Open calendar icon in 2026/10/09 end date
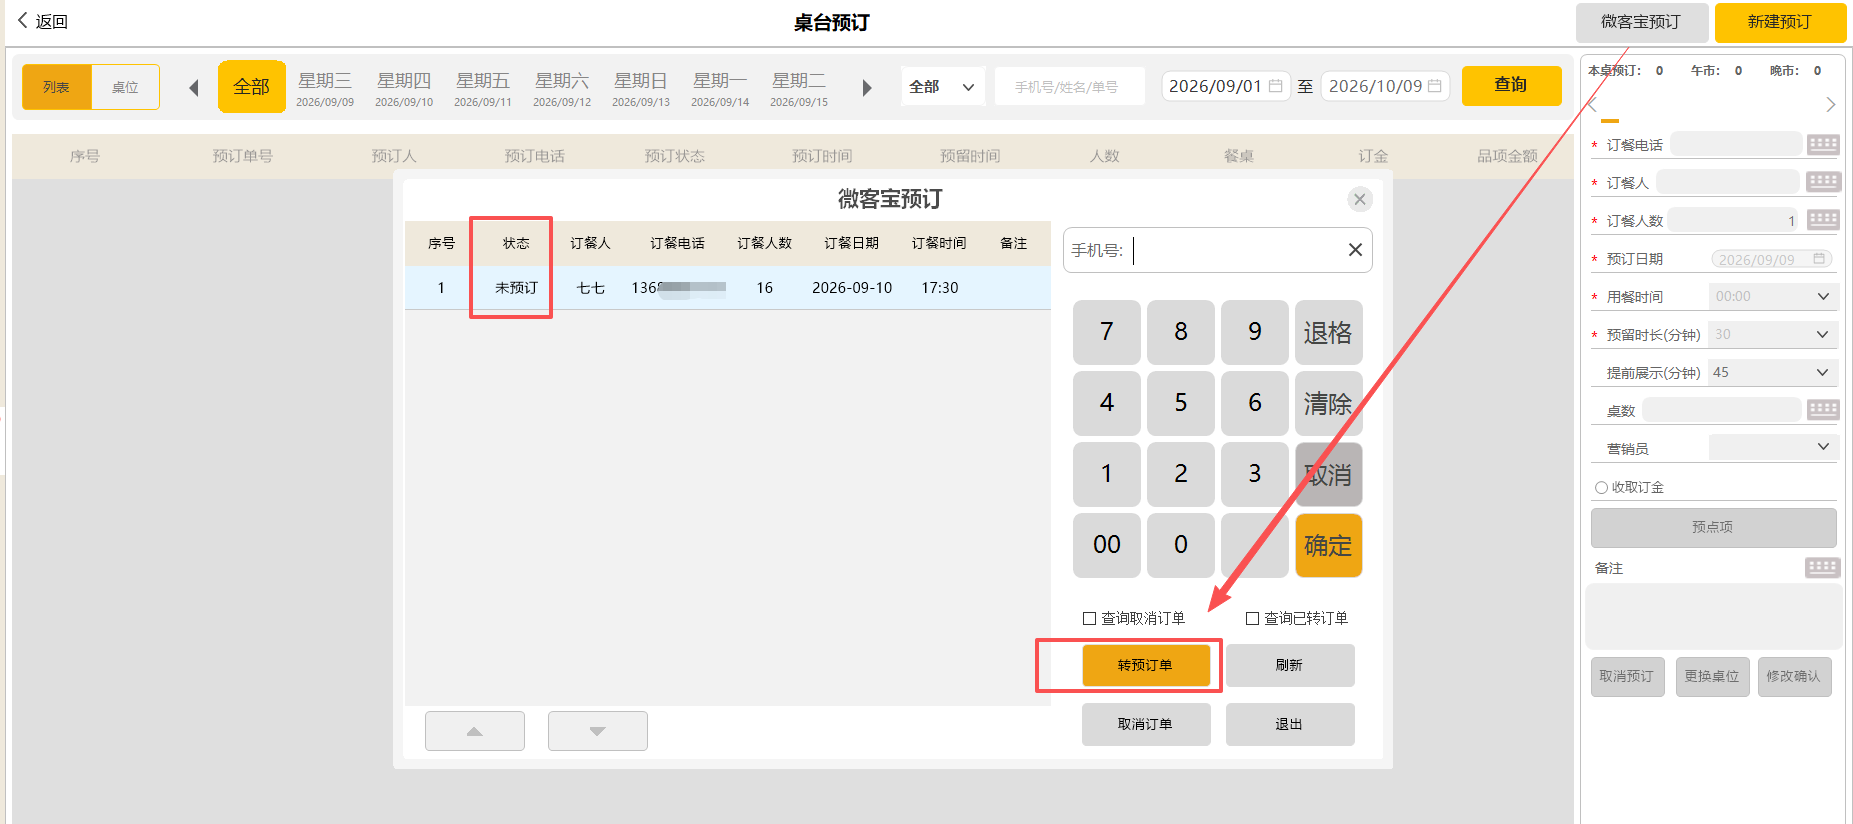 click(x=1434, y=86)
